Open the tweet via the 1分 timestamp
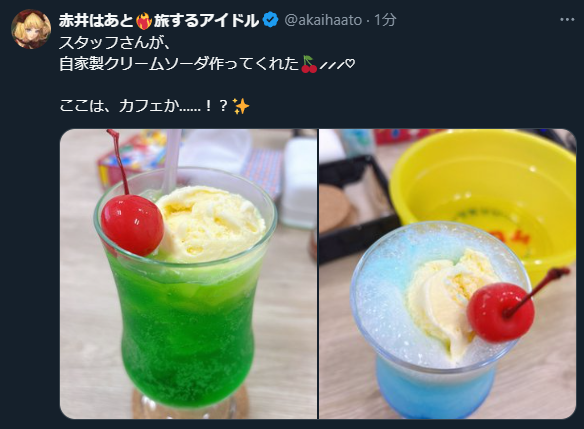The image size is (584, 429). [385, 20]
